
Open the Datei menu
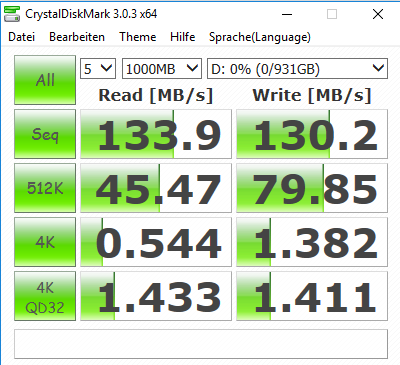click(x=22, y=37)
